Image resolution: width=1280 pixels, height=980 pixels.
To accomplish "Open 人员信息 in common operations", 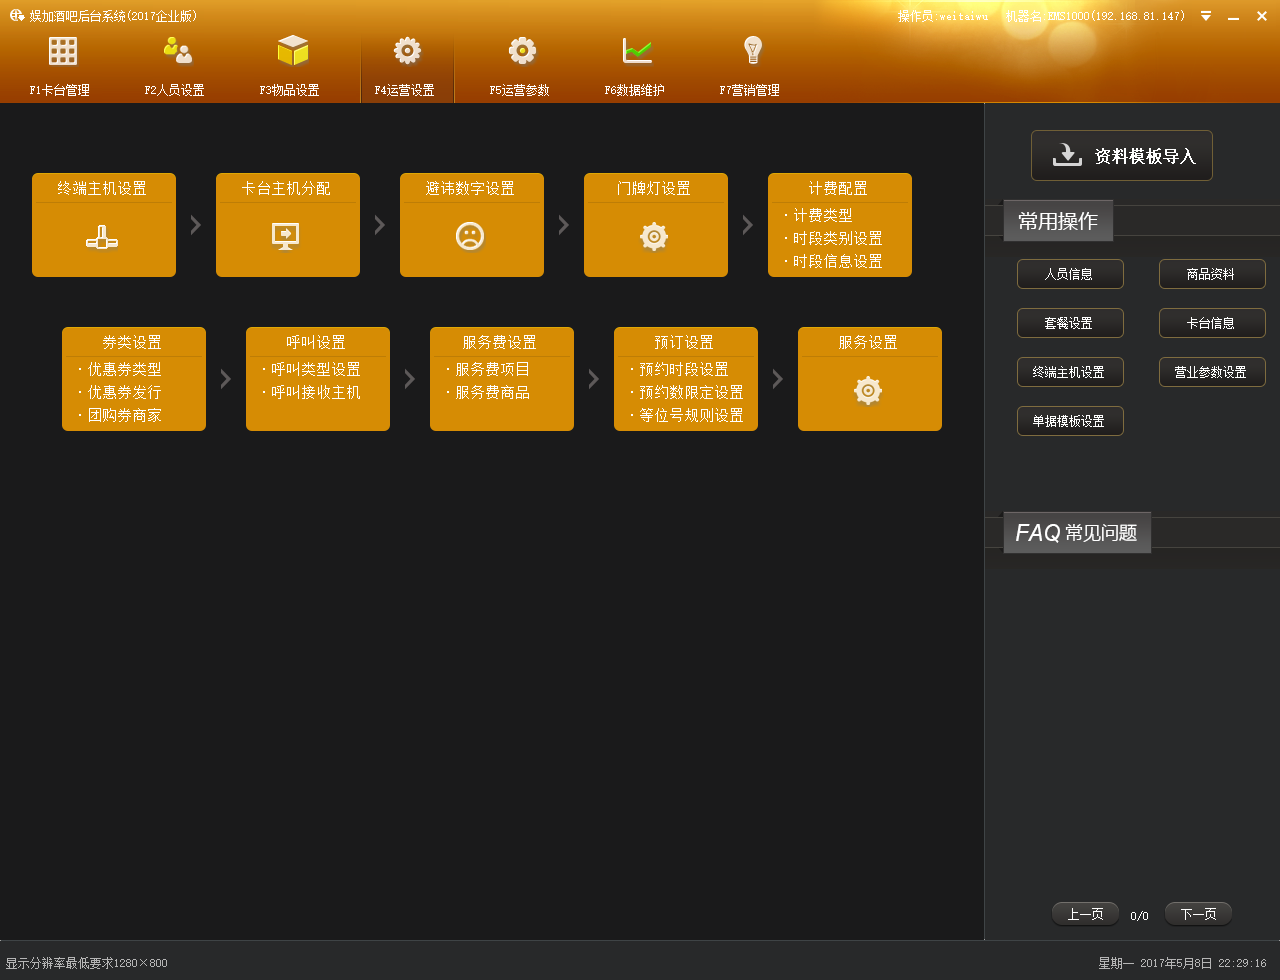I will click(x=1069, y=274).
